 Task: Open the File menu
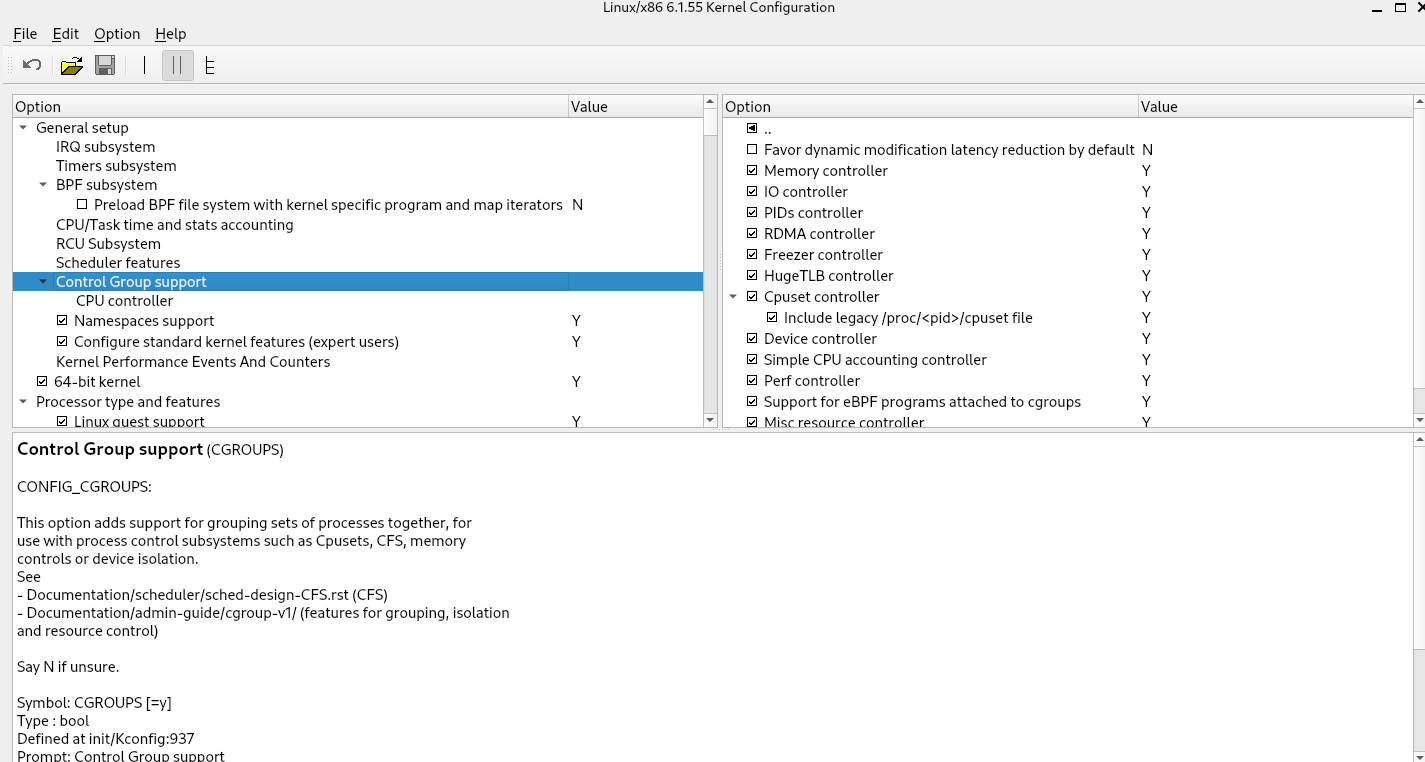(x=25, y=34)
